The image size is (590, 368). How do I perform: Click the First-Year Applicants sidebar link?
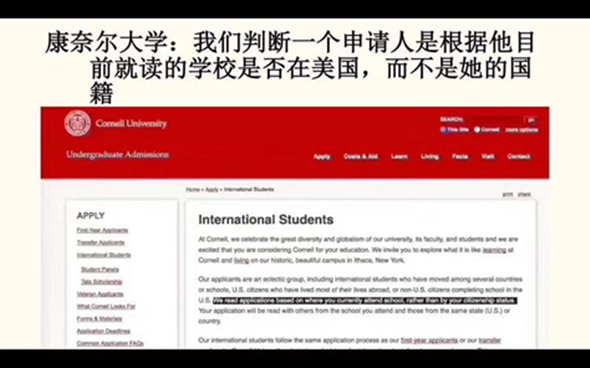click(102, 230)
